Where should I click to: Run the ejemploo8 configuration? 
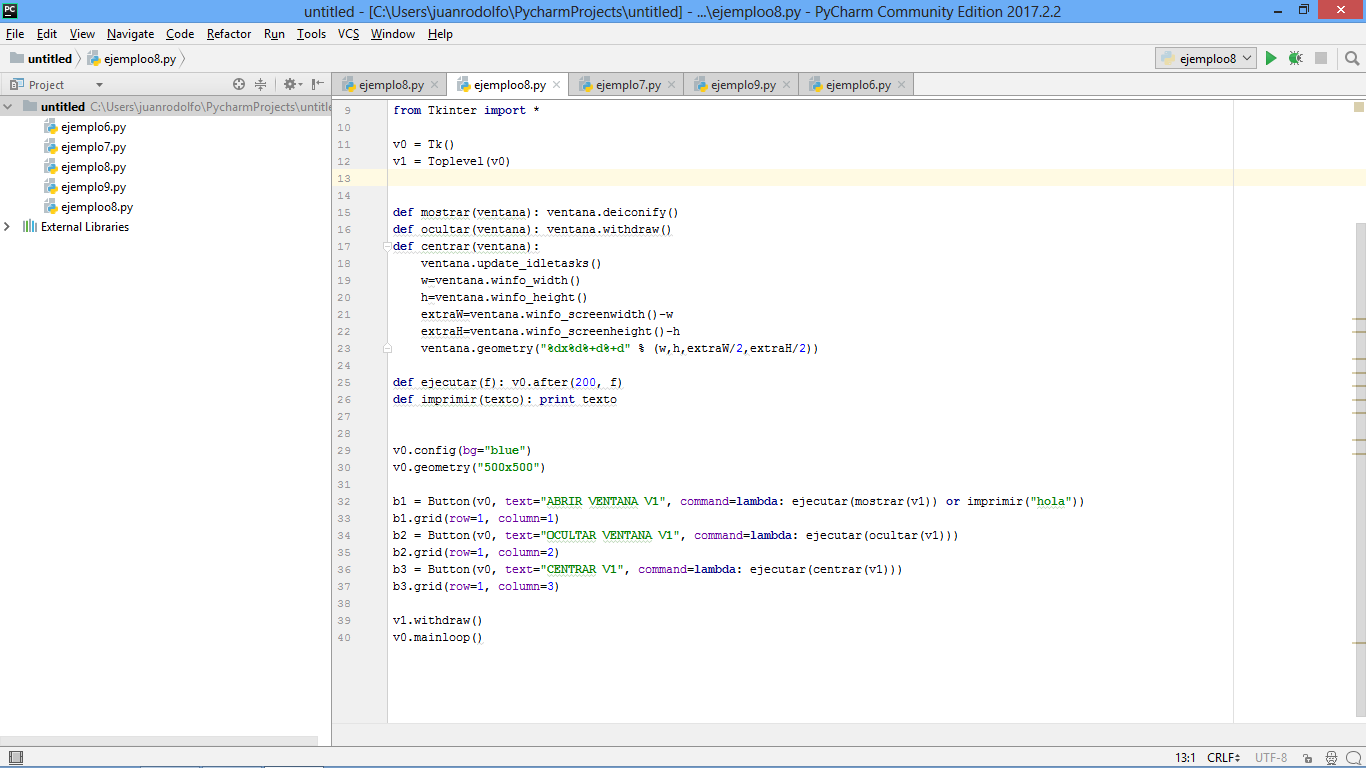point(1271,57)
